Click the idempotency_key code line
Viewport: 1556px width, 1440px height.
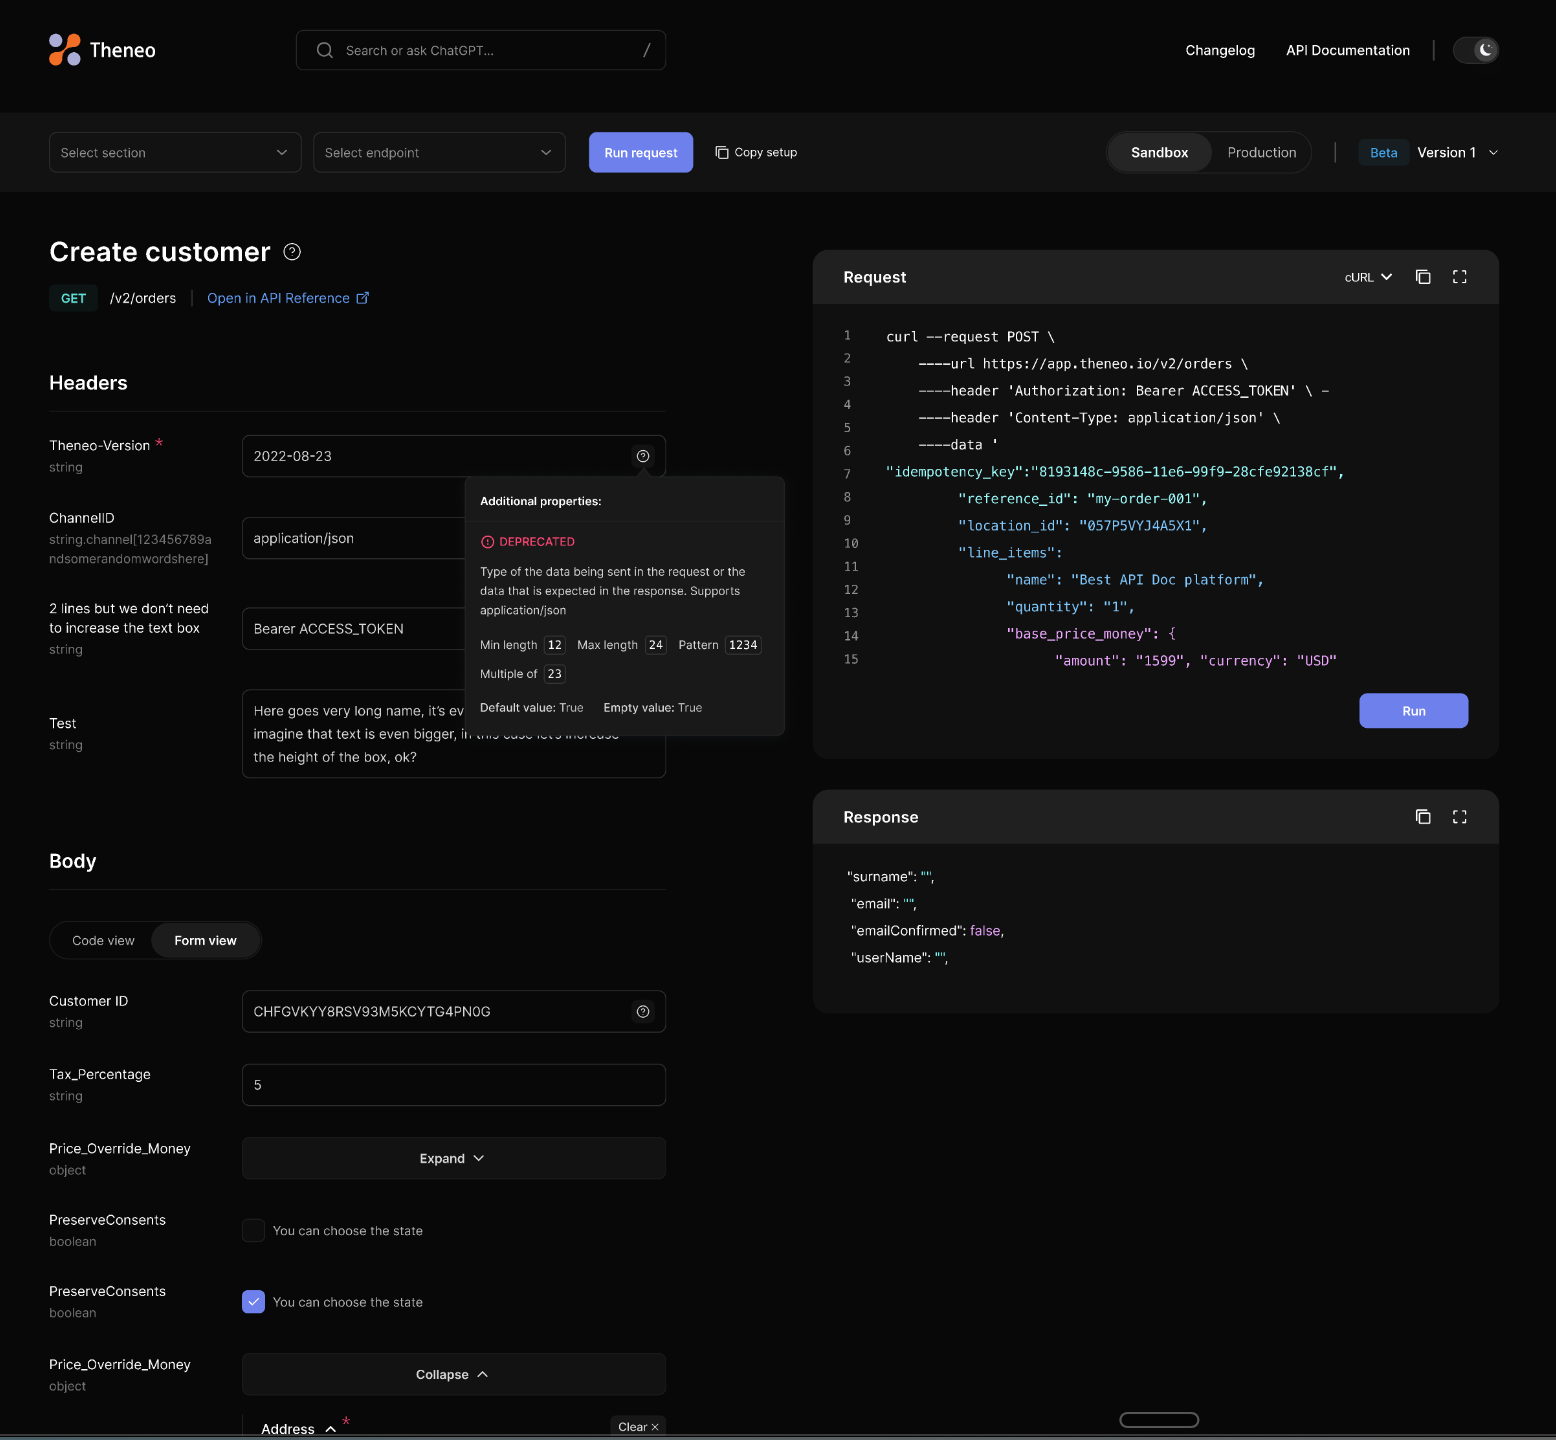(x=1115, y=472)
